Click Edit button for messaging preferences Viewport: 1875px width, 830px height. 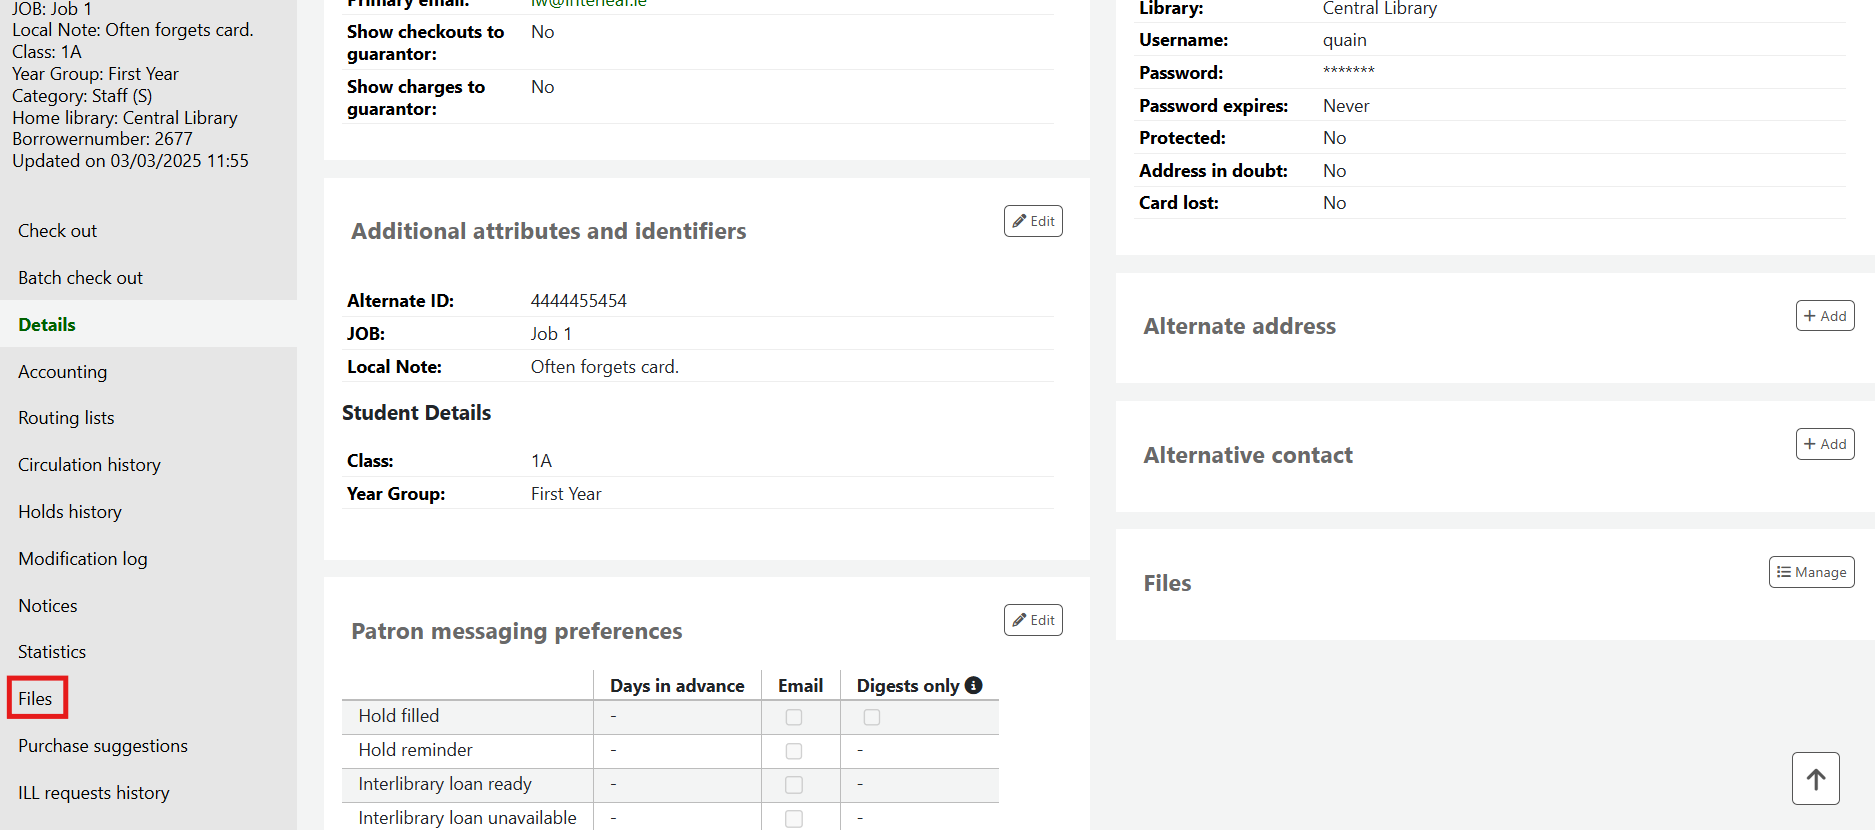(x=1033, y=620)
